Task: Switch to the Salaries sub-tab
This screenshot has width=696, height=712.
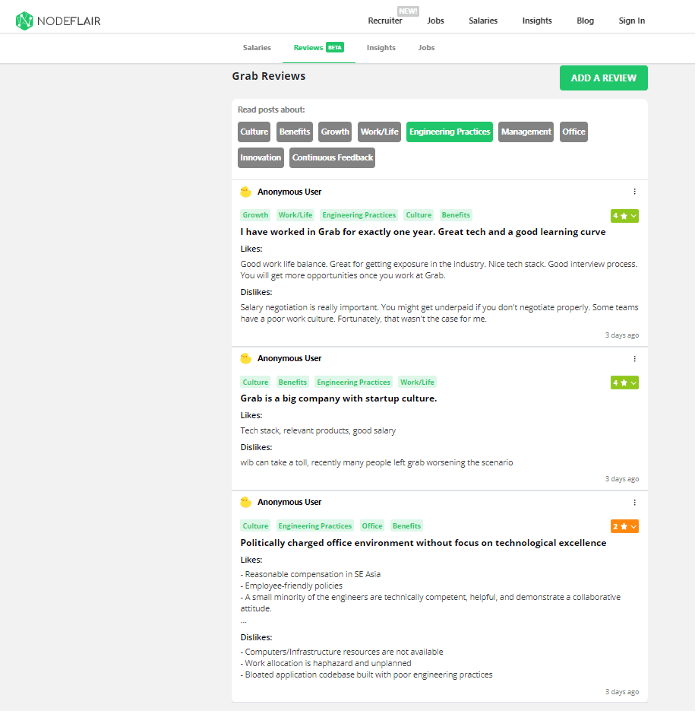Action: click(x=257, y=48)
